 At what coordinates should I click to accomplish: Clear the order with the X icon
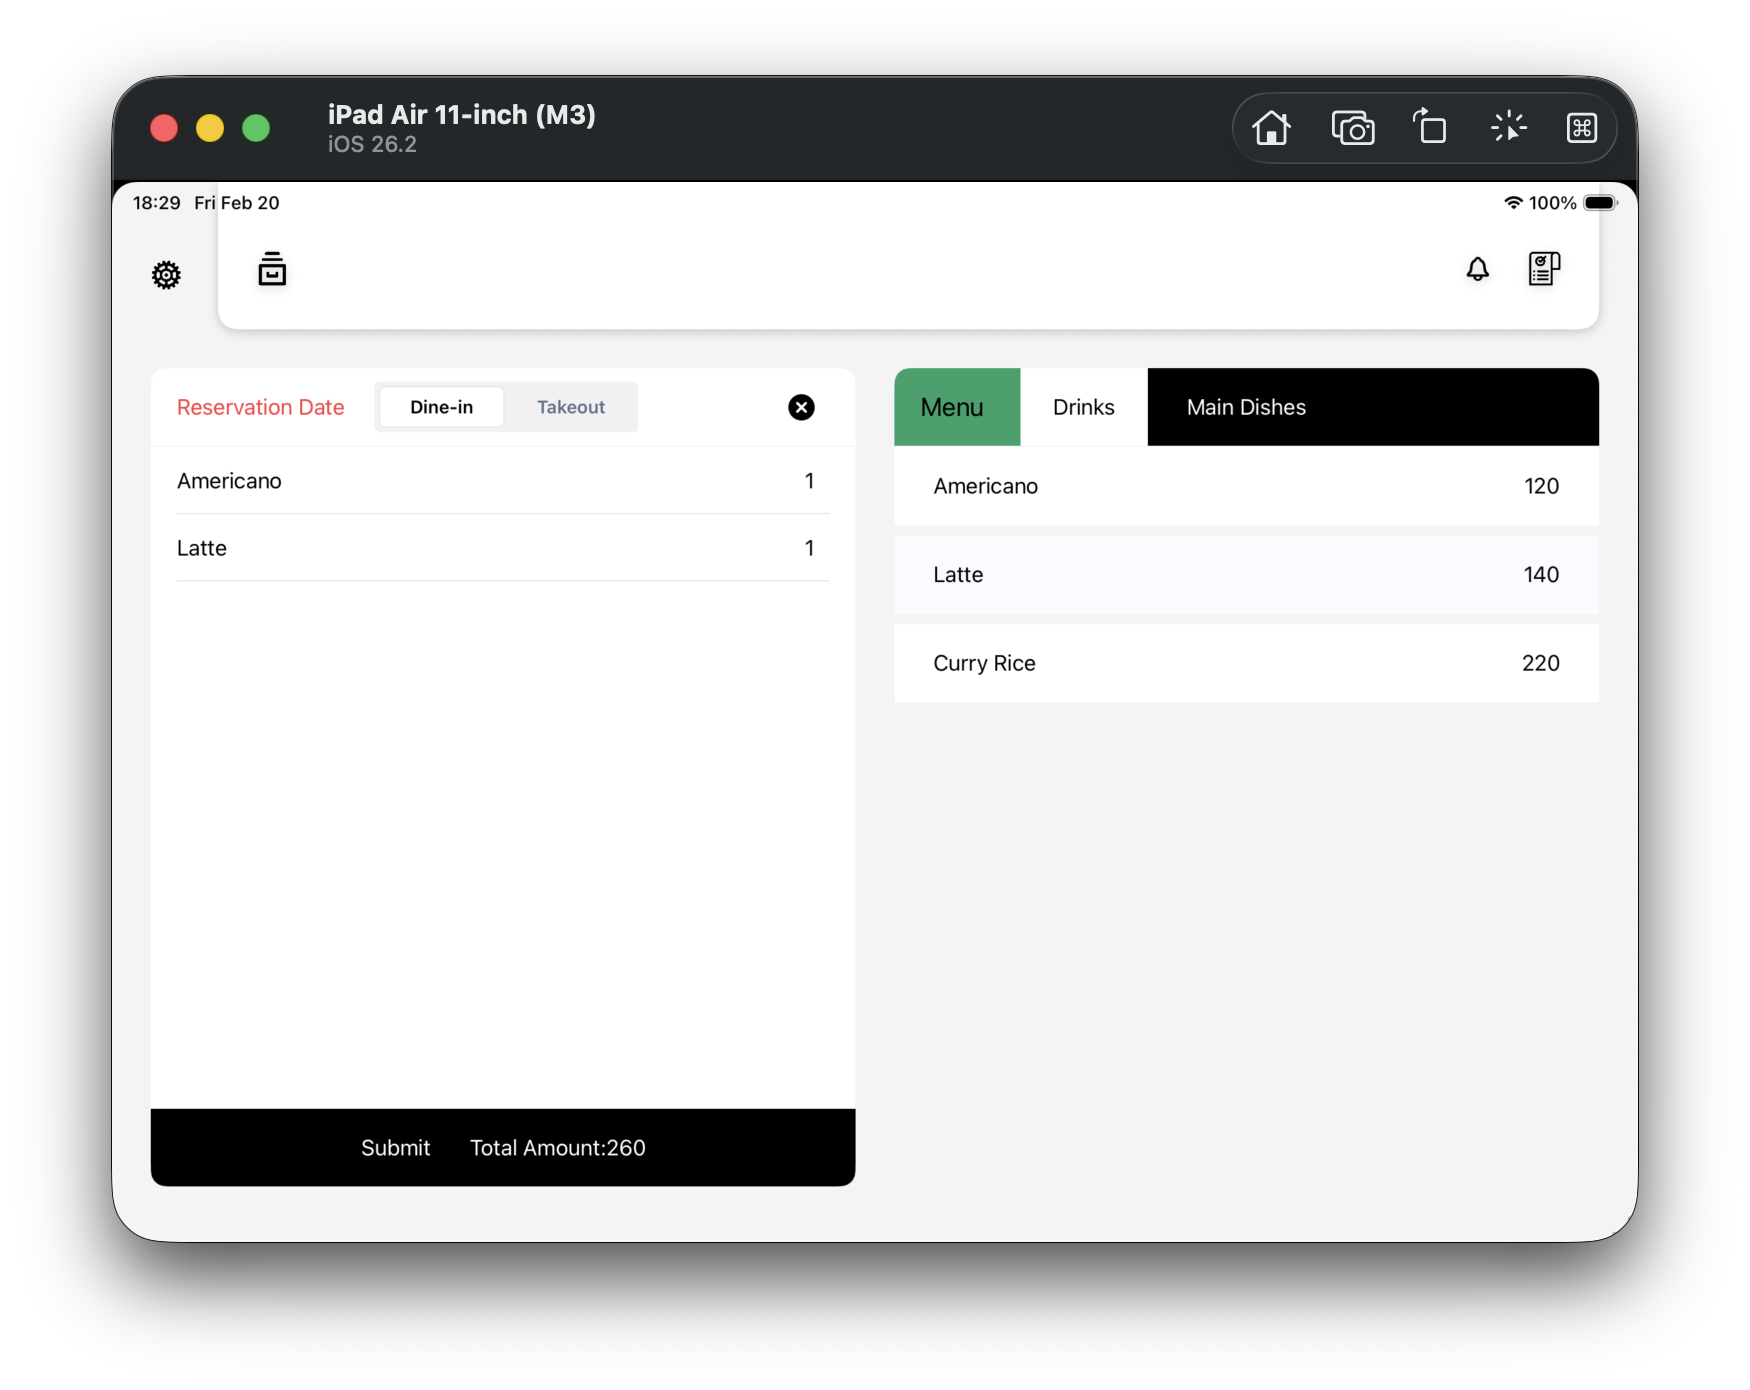pyautogui.click(x=801, y=407)
